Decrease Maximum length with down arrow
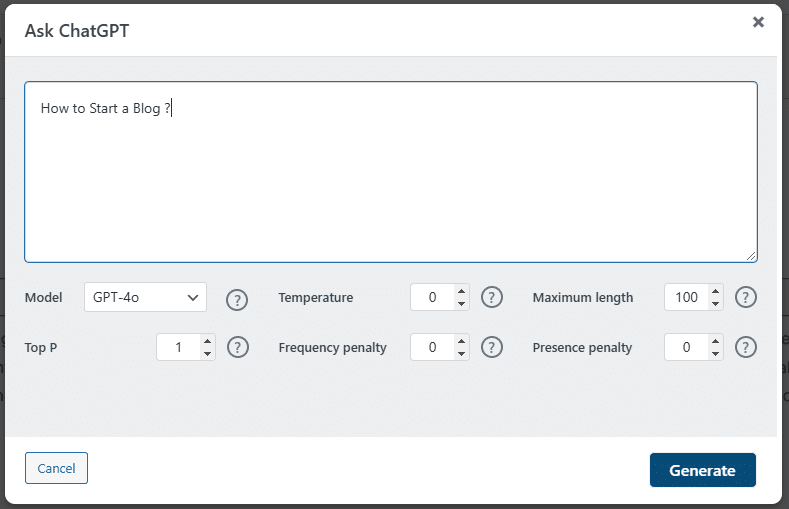The width and height of the screenshot is (789, 509). pos(715,304)
